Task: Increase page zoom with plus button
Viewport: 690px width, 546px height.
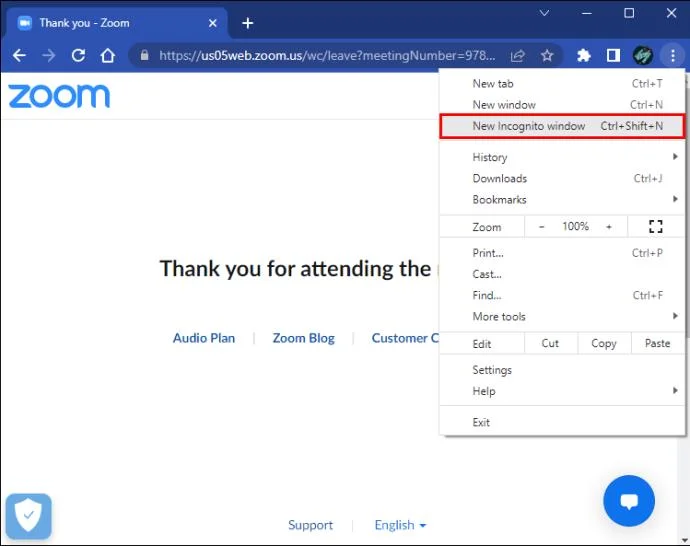Action: coord(609,227)
